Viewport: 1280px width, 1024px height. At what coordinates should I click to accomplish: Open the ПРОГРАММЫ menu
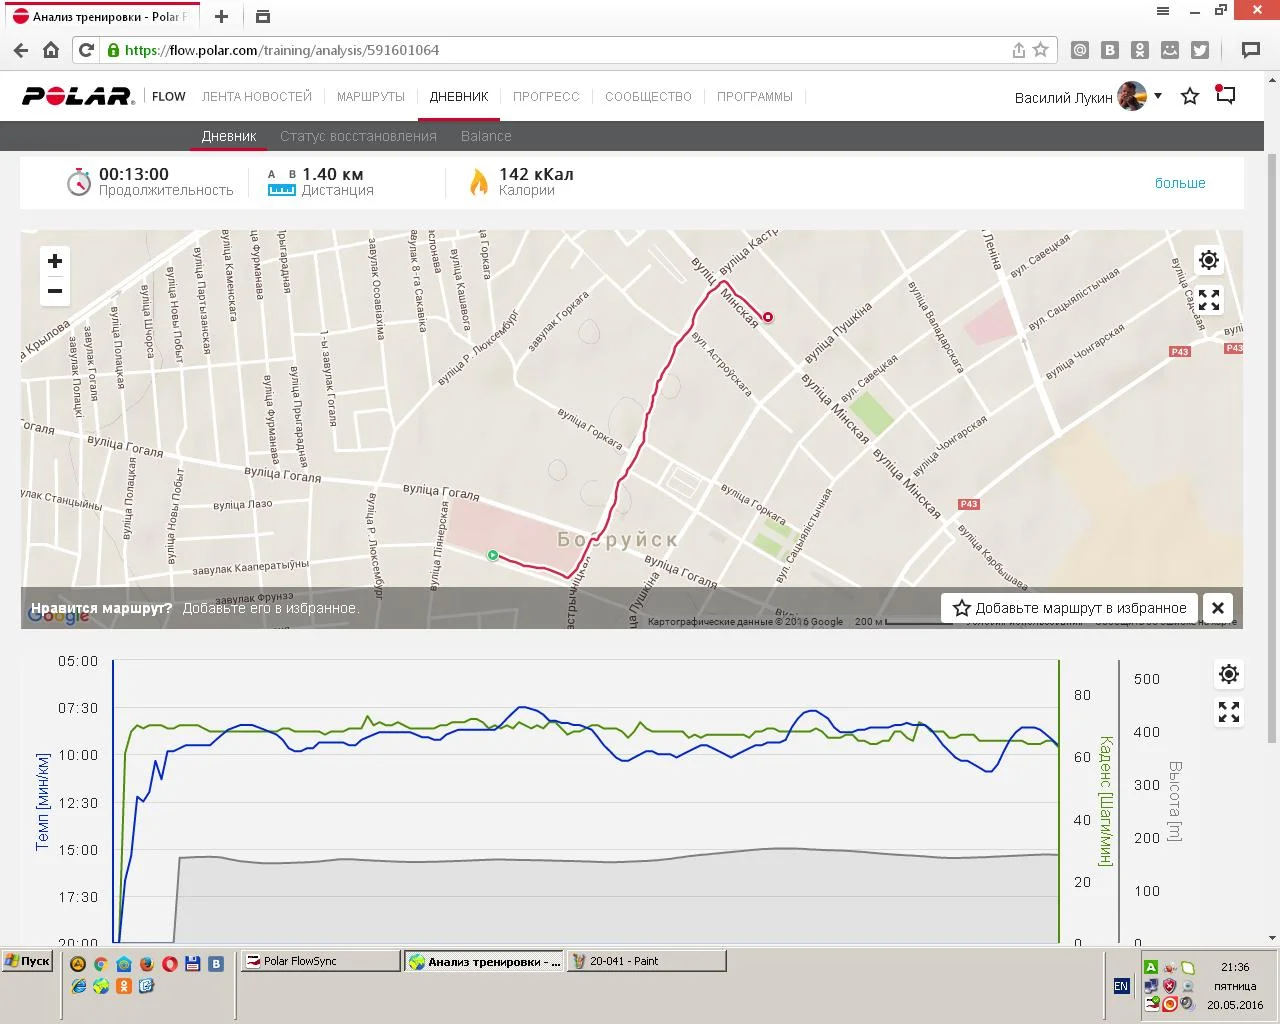pyautogui.click(x=755, y=97)
